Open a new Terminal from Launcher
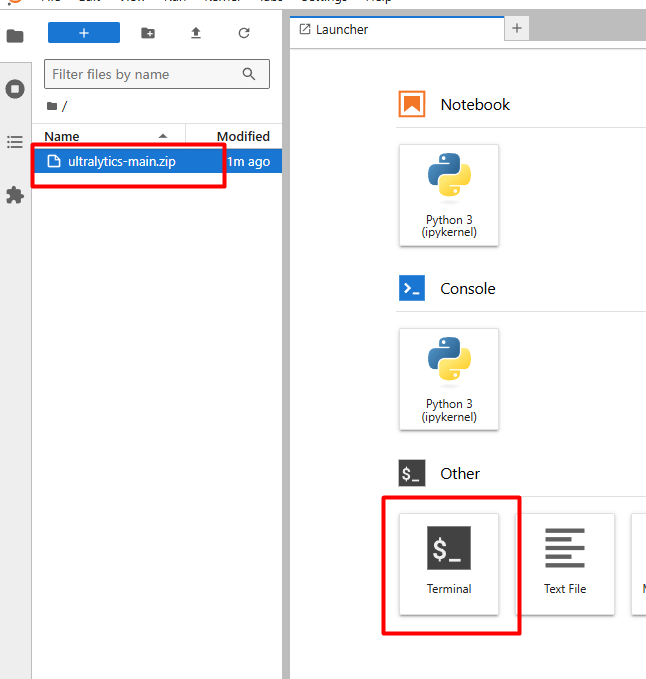This screenshot has height=679, width=646. coord(449,564)
